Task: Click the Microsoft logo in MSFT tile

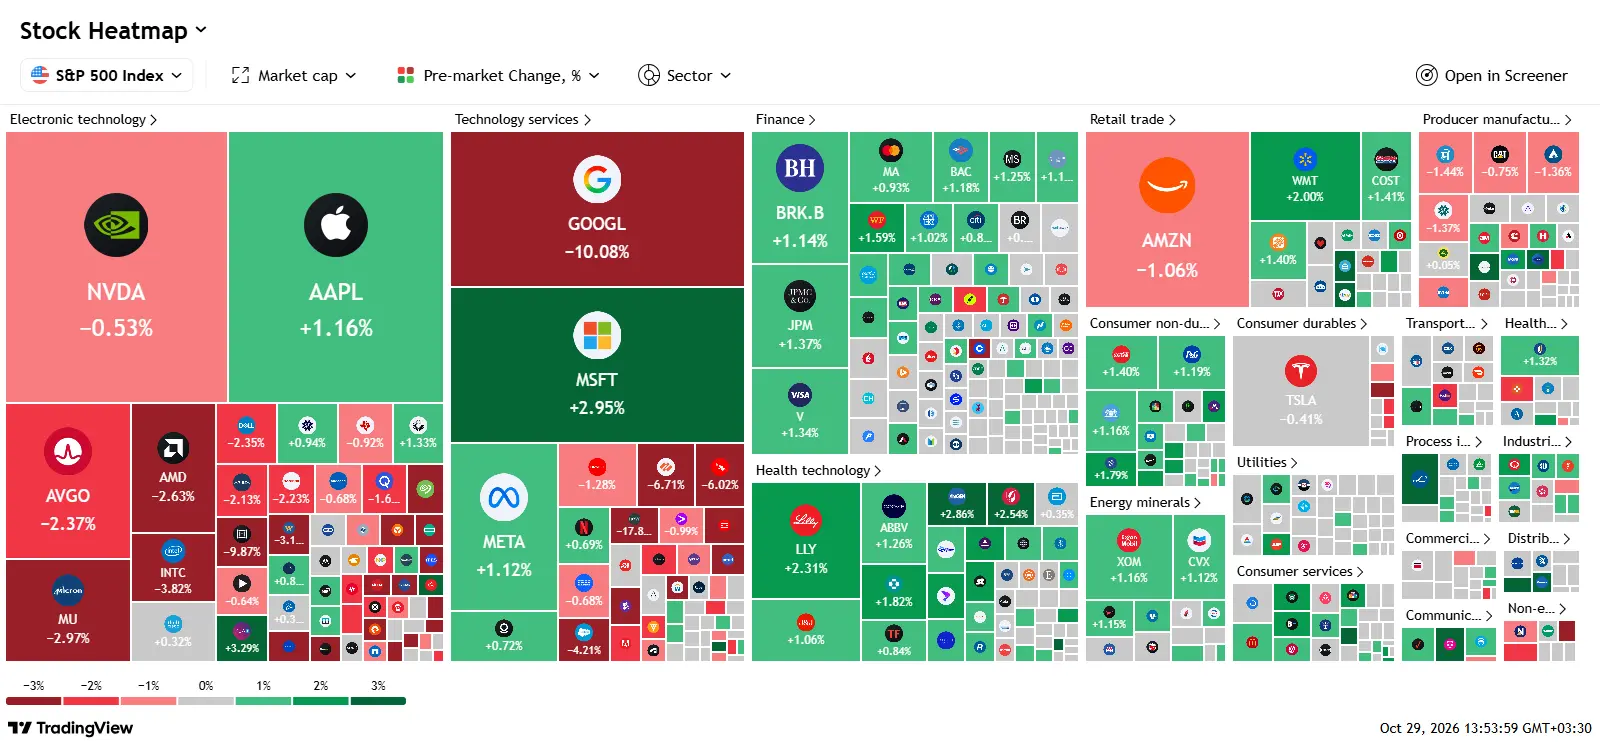Action: (x=597, y=335)
